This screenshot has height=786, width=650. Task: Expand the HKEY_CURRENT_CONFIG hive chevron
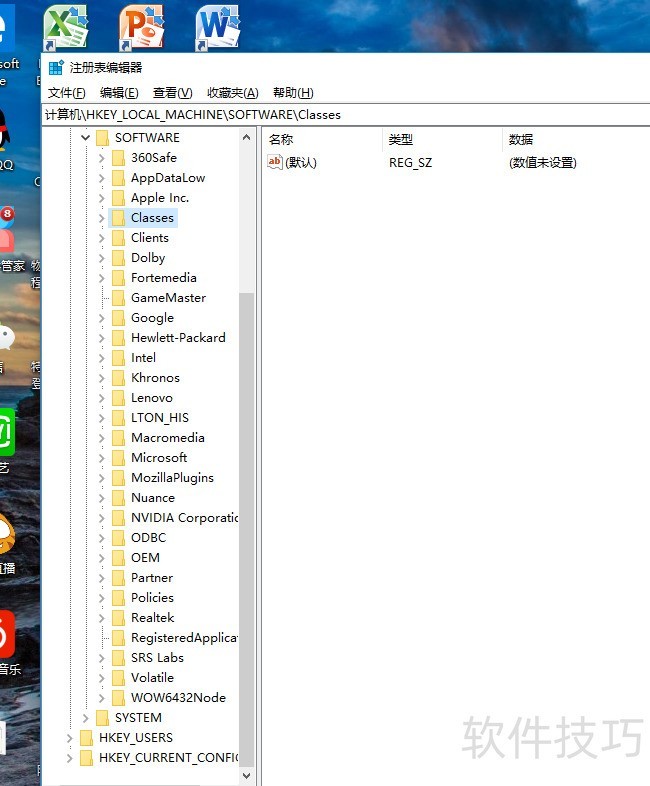pyautogui.click(x=69, y=758)
